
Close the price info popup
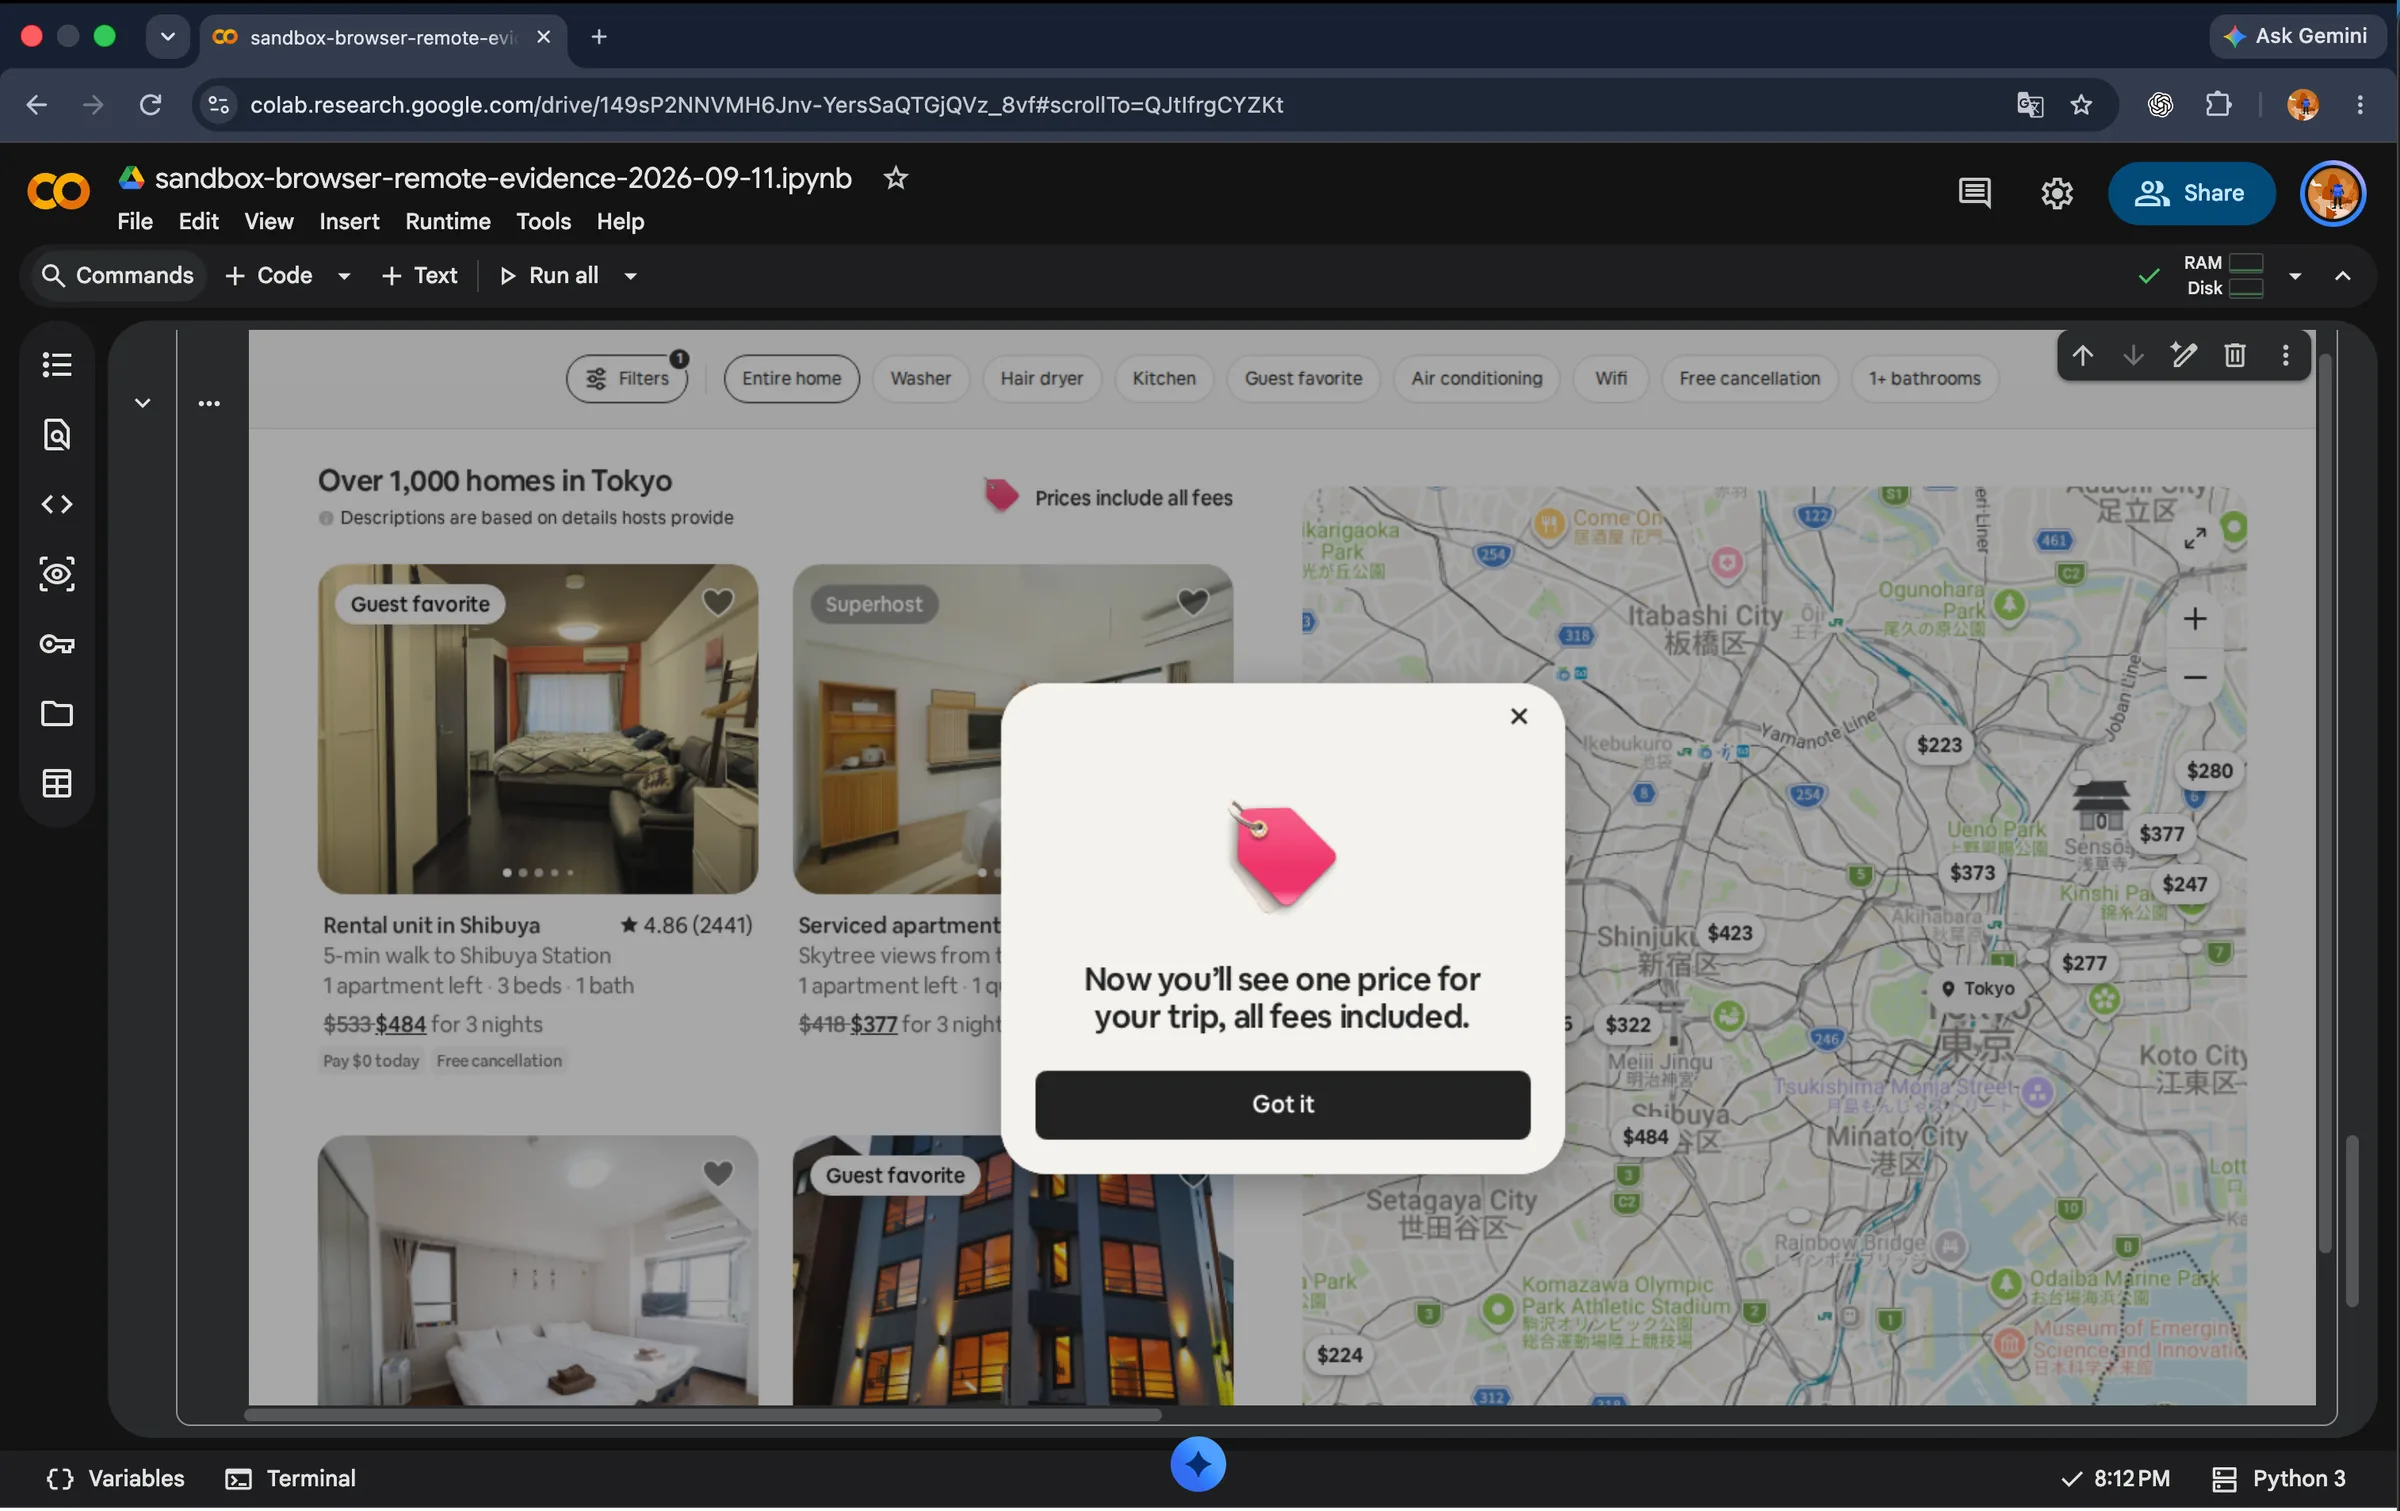point(1518,718)
